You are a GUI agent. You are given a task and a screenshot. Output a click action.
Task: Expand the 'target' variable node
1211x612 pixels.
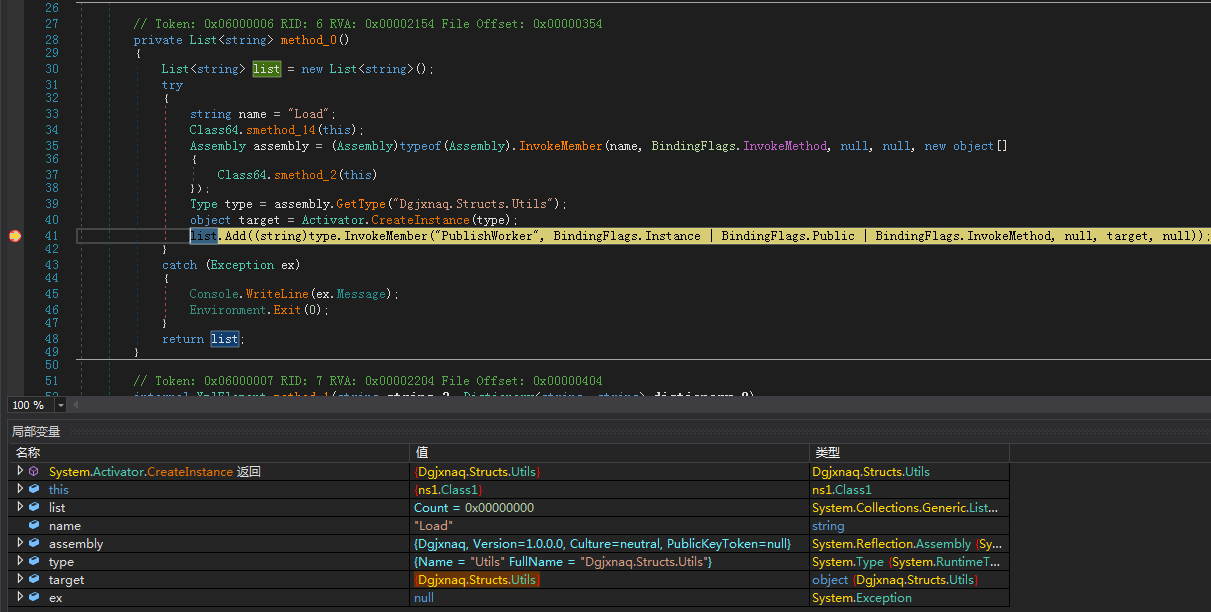click(19, 579)
